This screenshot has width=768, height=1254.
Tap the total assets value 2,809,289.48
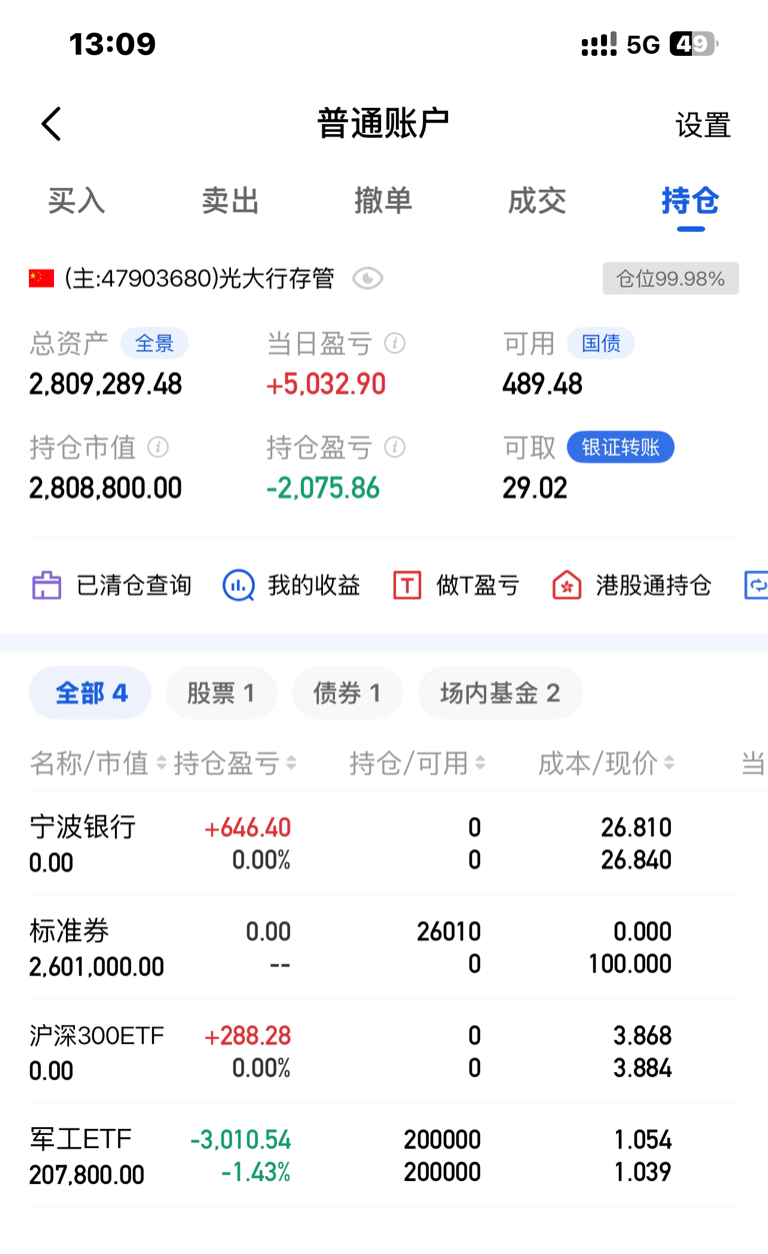pyautogui.click(x=106, y=384)
